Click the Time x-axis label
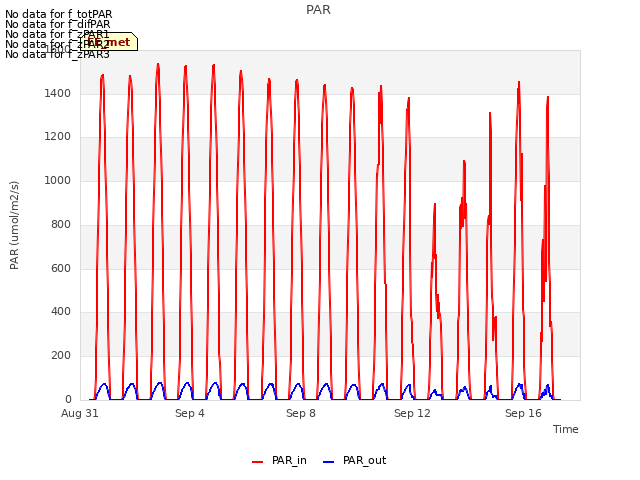This screenshot has height=480, width=640. pos(566,429)
